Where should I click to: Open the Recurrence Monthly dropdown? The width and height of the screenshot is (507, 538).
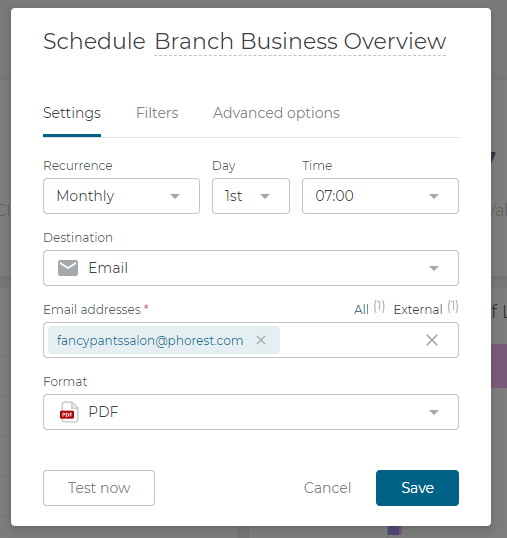click(121, 196)
